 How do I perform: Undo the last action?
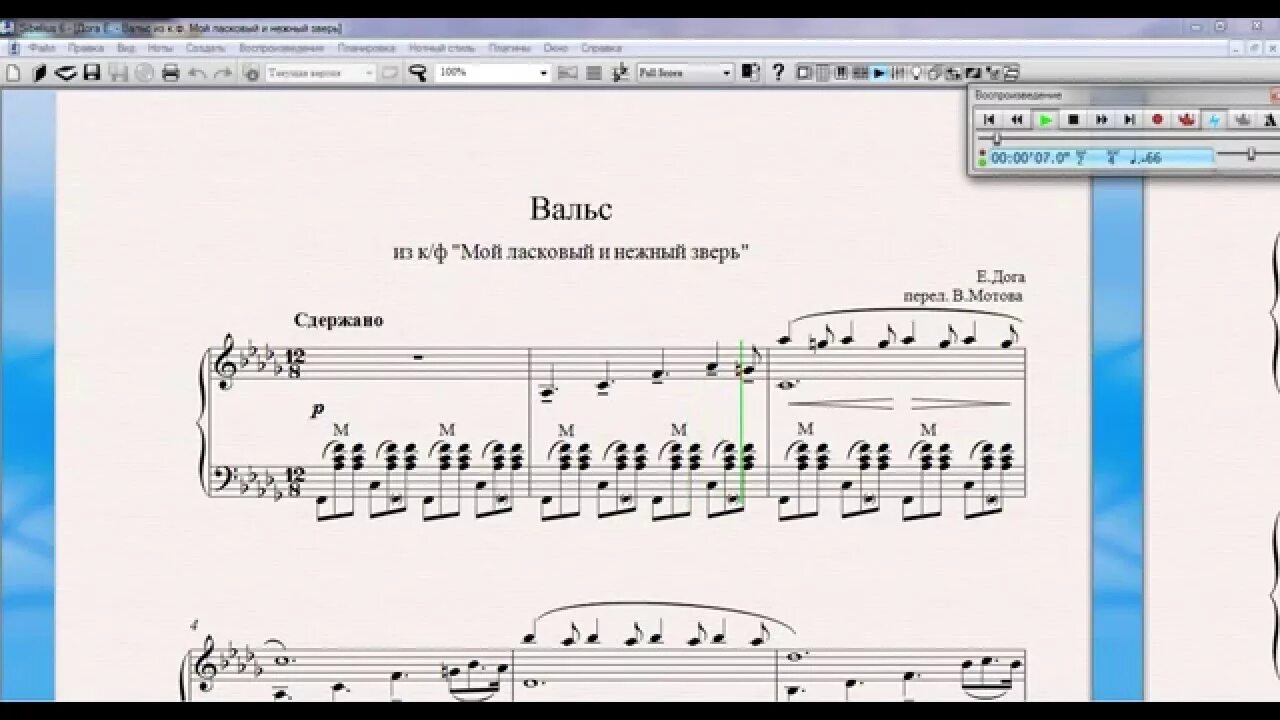pos(197,72)
